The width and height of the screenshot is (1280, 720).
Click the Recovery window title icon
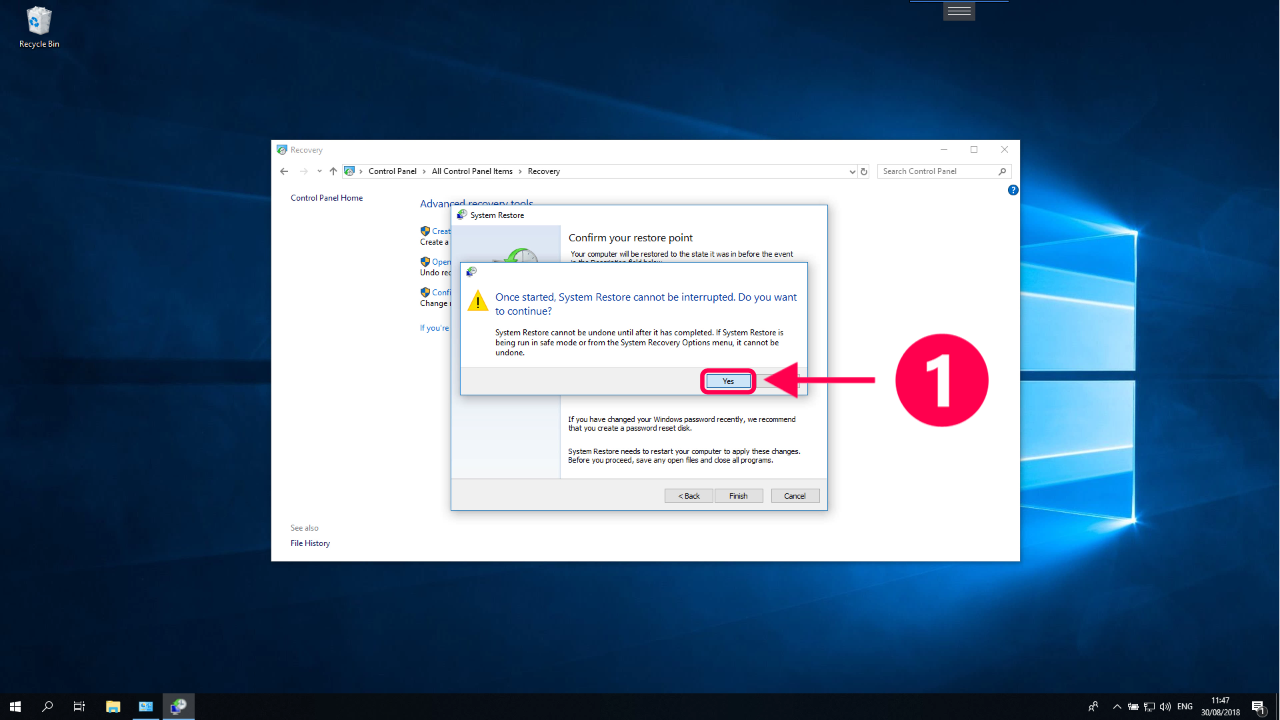tap(282, 150)
